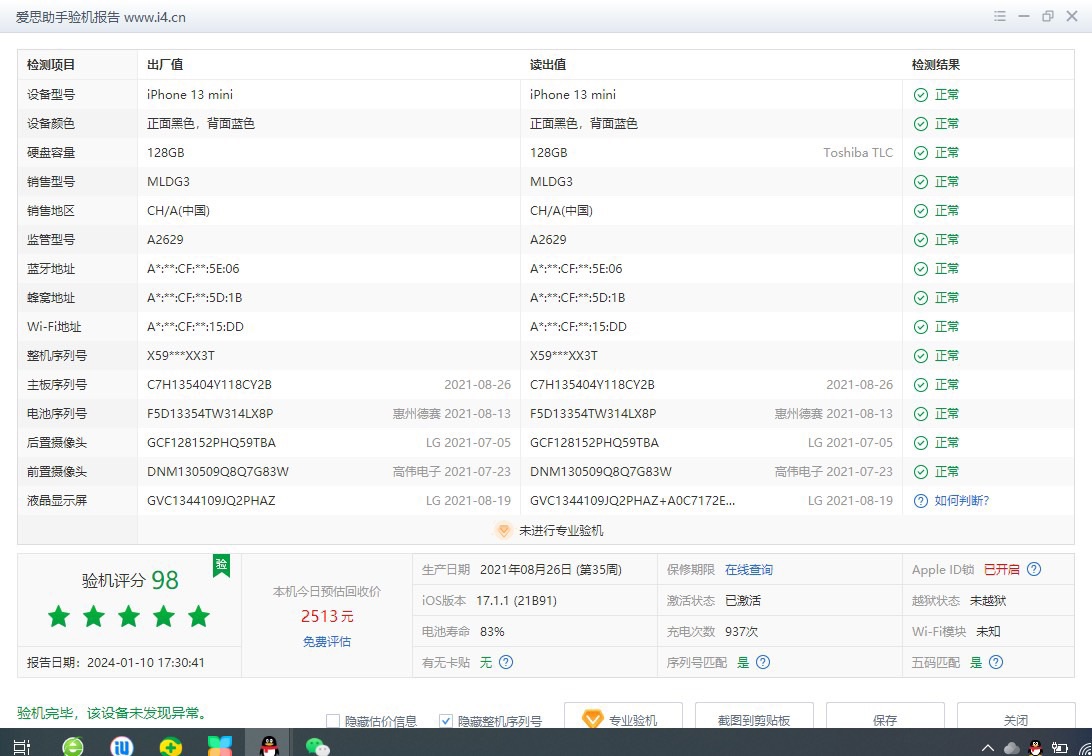This screenshot has width=1092, height=756.
Task: Click the Toshiba TLC label
Action: pyautogui.click(x=858, y=153)
